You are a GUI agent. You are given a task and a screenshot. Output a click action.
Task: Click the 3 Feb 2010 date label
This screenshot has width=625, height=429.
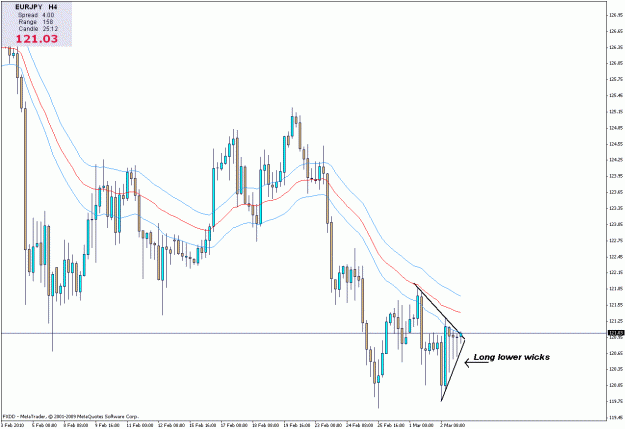point(13,425)
